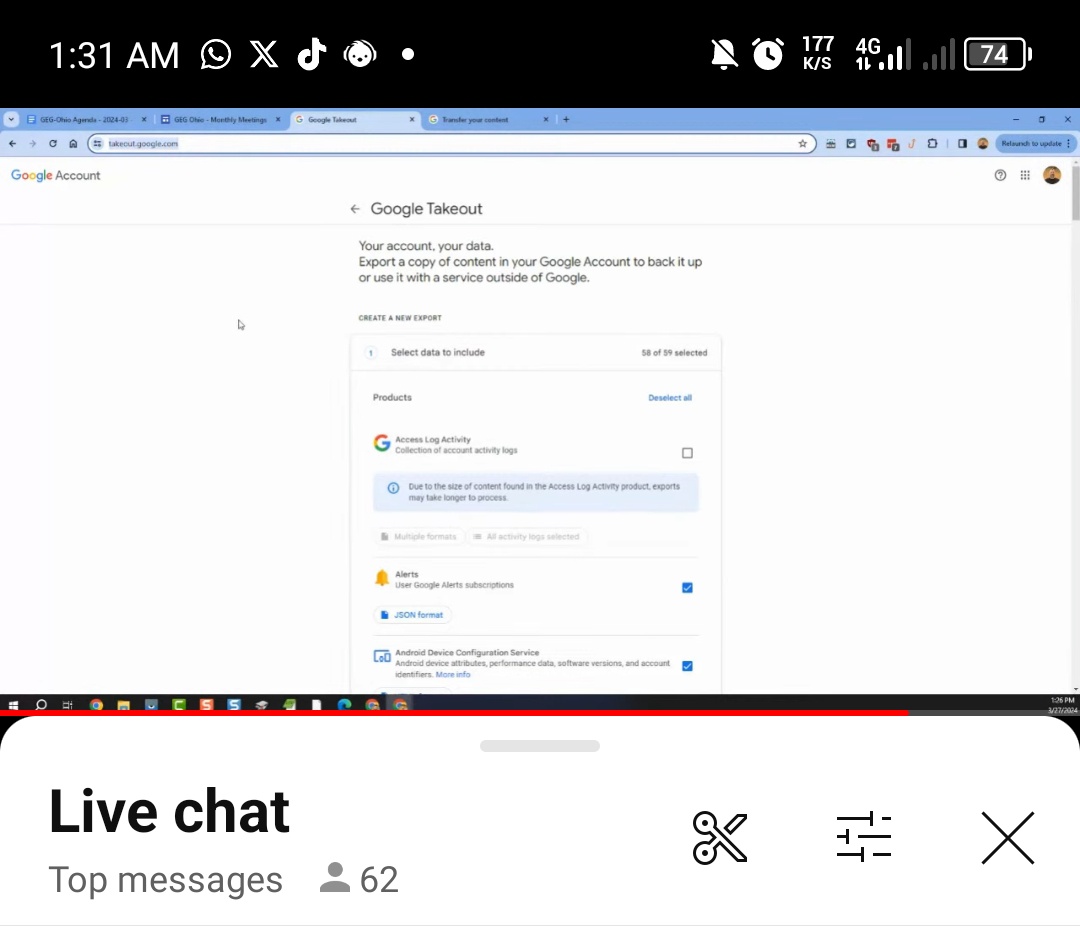The height and width of the screenshot is (926, 1080).
Task: Click Deselect all link
Action: (x=669, y=398)
